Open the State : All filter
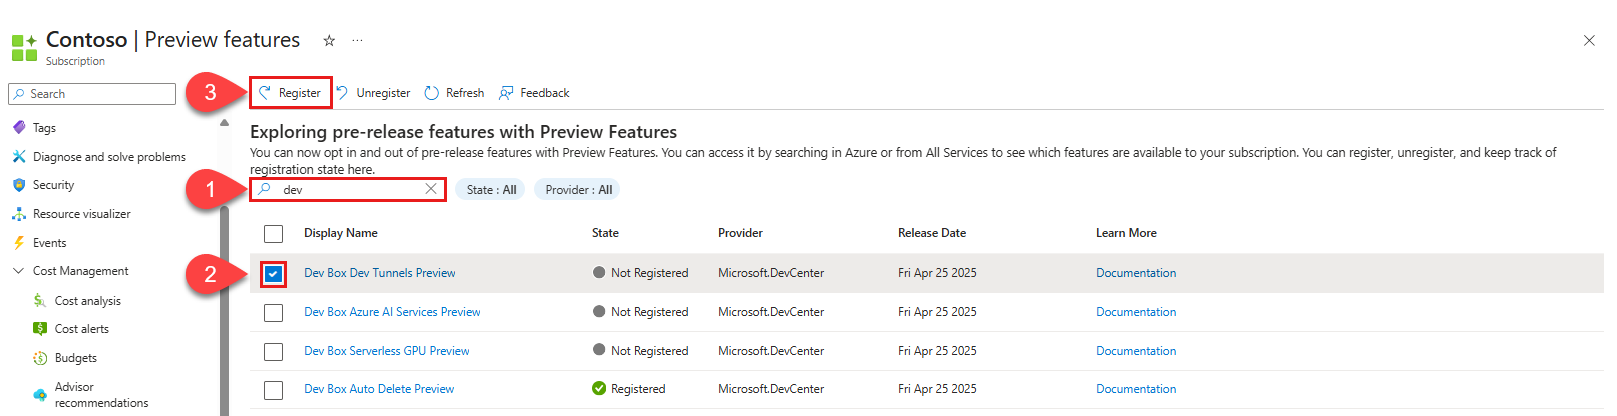 coord(491,190)
